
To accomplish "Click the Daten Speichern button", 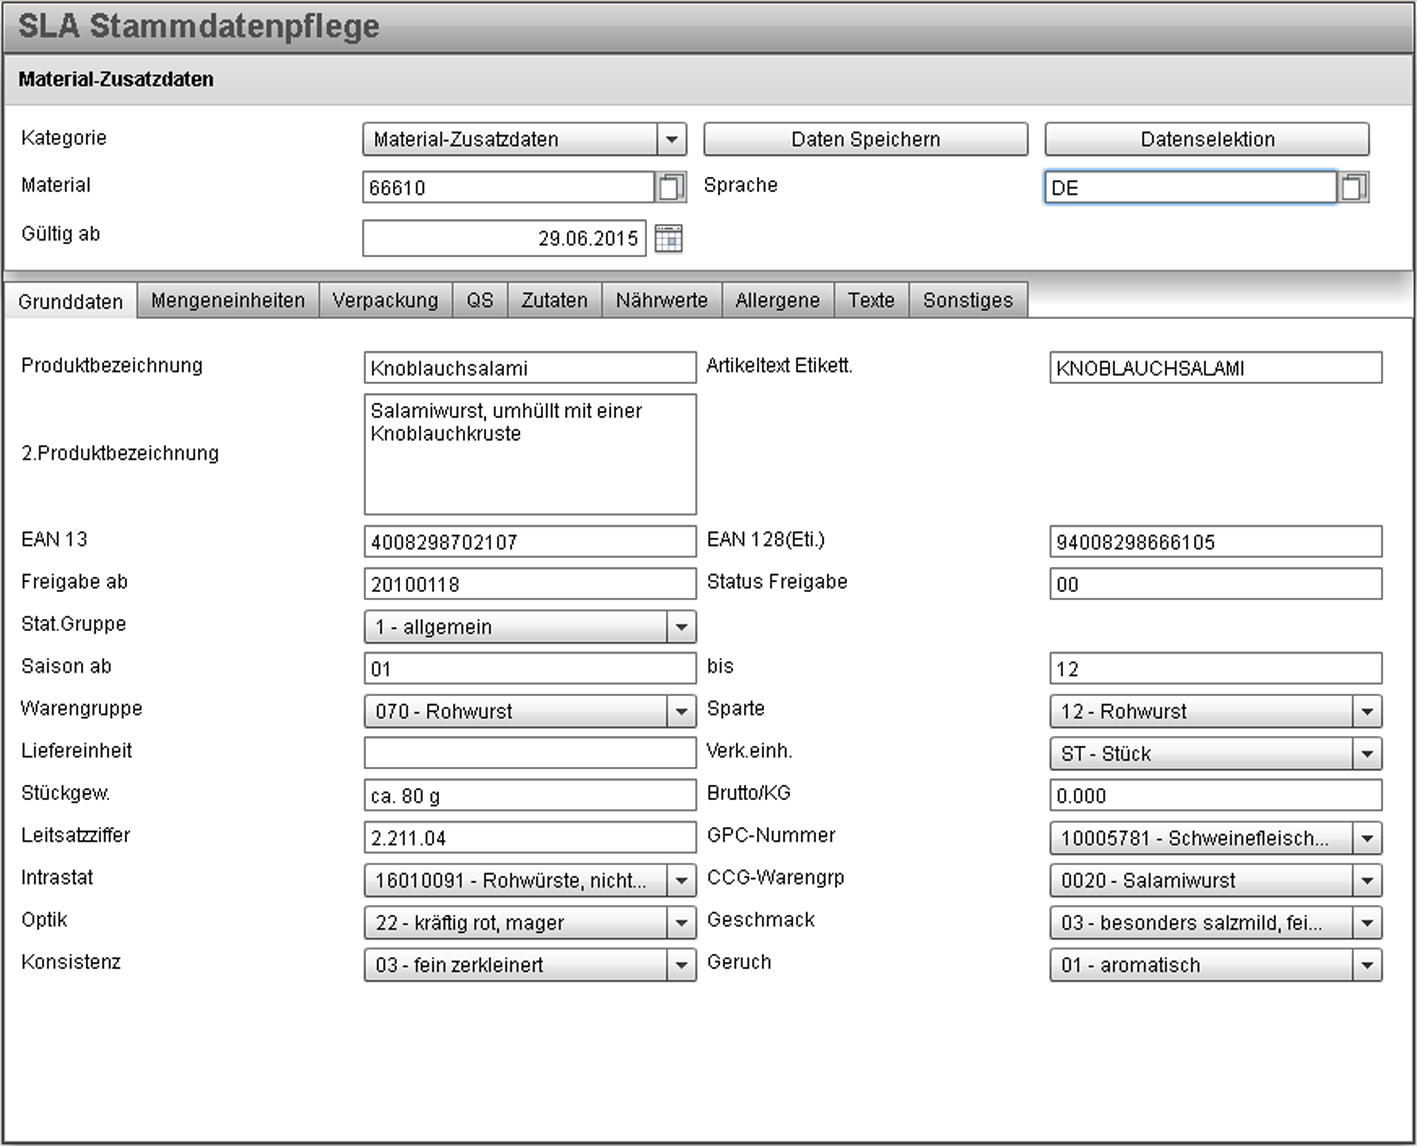I will coord(866,139).
